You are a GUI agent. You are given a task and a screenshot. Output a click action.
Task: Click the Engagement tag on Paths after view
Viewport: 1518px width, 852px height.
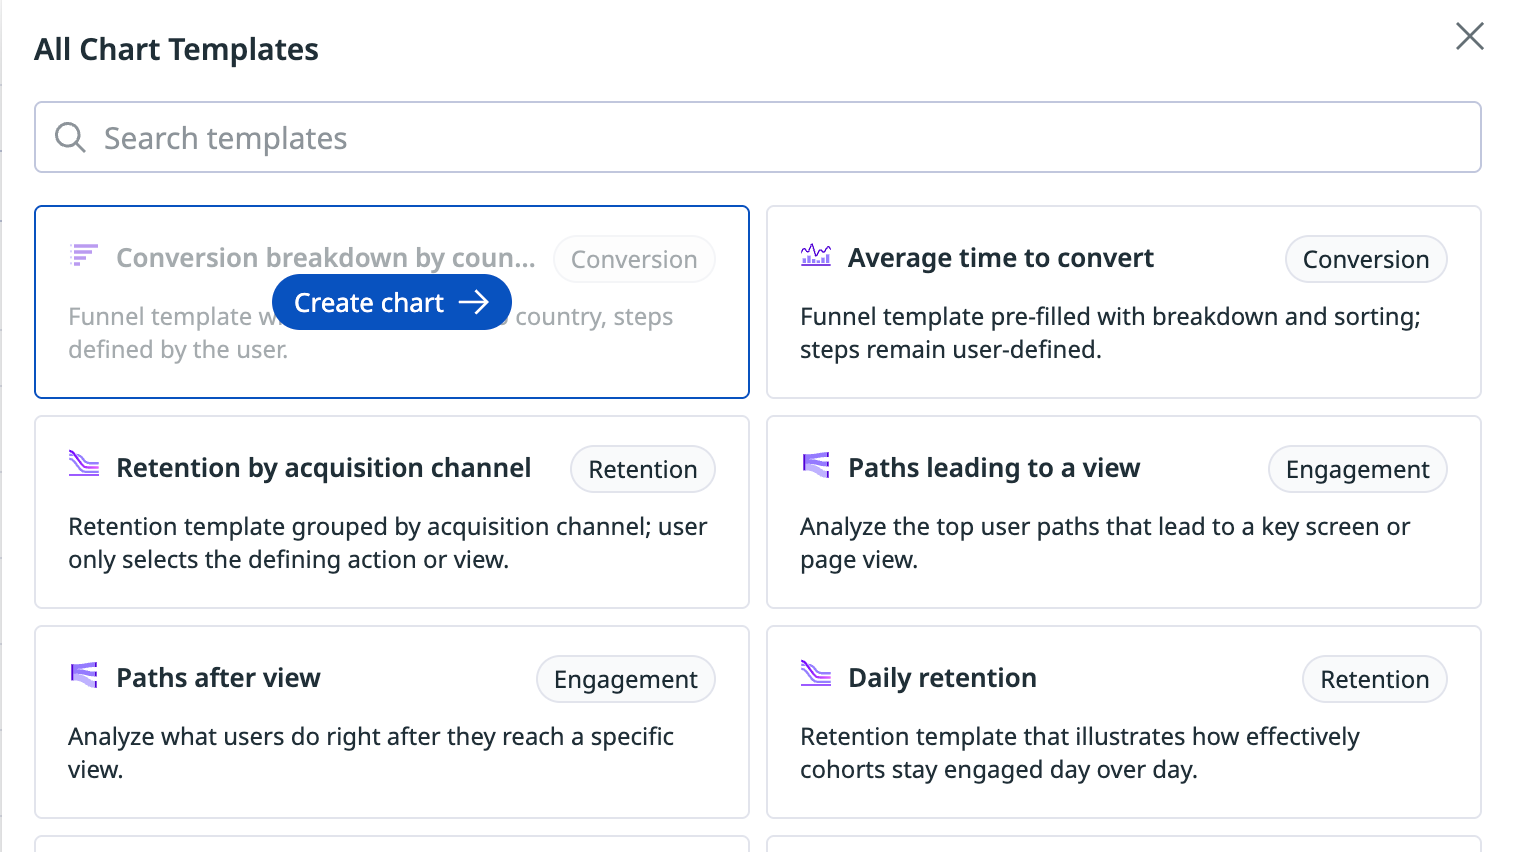click(x=625, y=679)
